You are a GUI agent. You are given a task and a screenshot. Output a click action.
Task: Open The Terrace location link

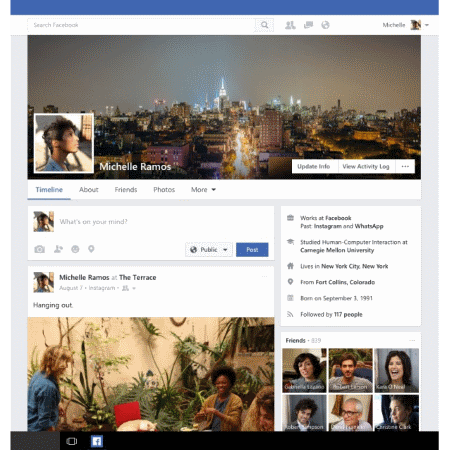137,277
